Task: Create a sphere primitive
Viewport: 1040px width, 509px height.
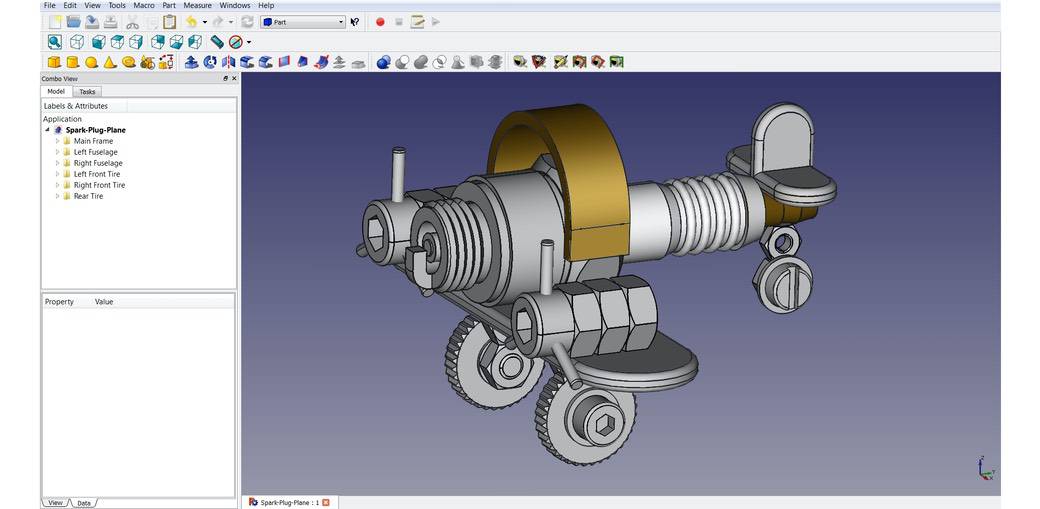Action: [x=92, y=62]
